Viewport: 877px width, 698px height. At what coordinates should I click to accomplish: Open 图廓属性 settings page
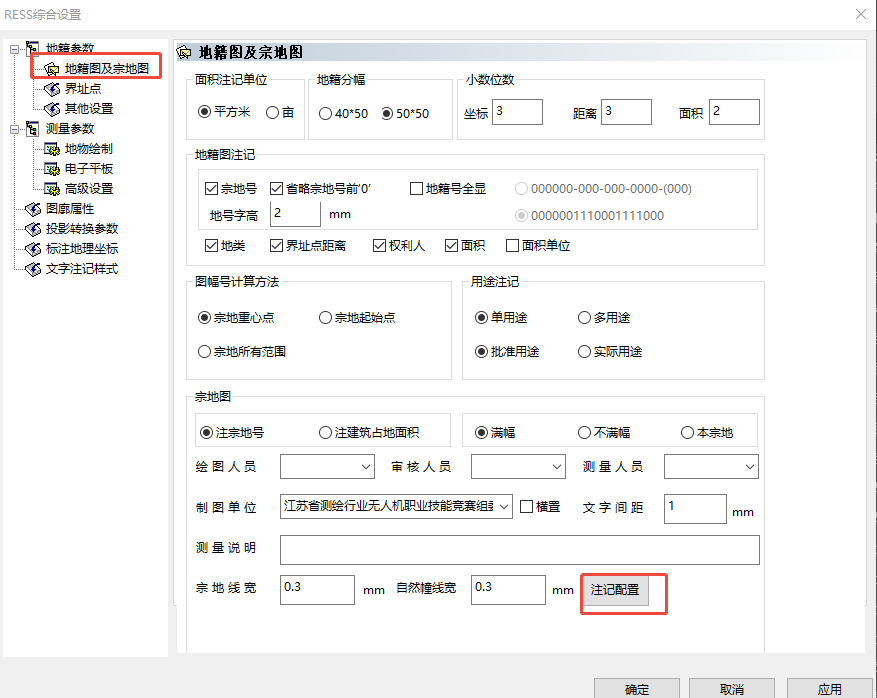pyautogui.click(x=70, y=209)
